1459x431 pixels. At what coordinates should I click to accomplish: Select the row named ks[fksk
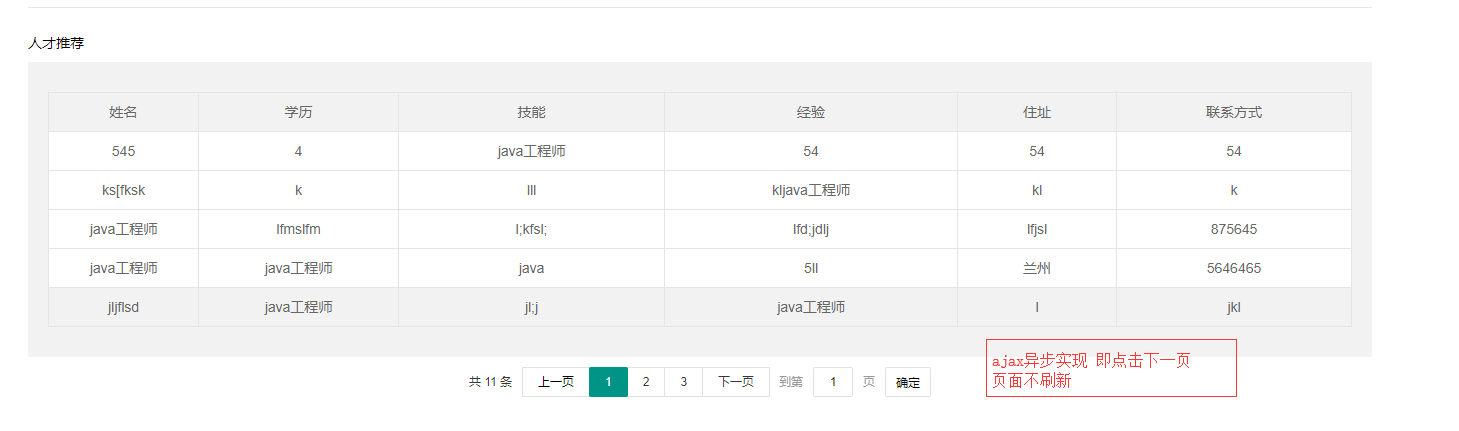click(x=124, y=190)
